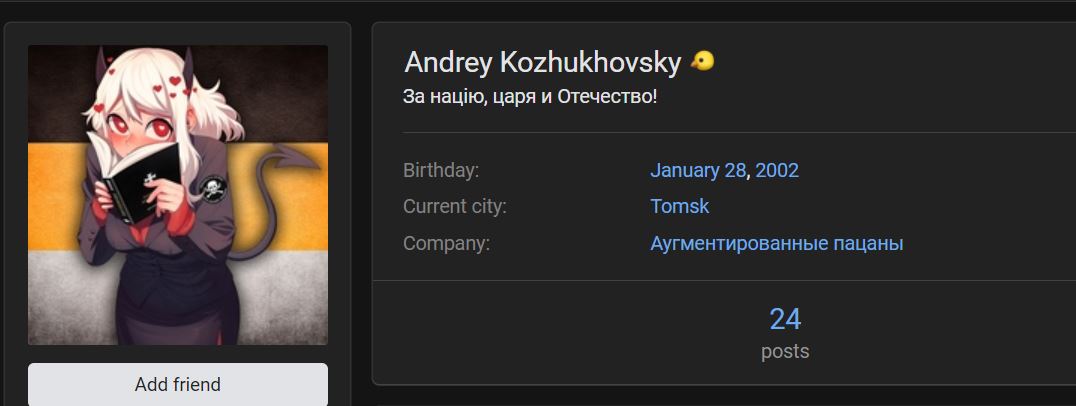Click the Current city field label
Image resolution: width=1076 pixels, height=406 pixels.
(454, 206)
